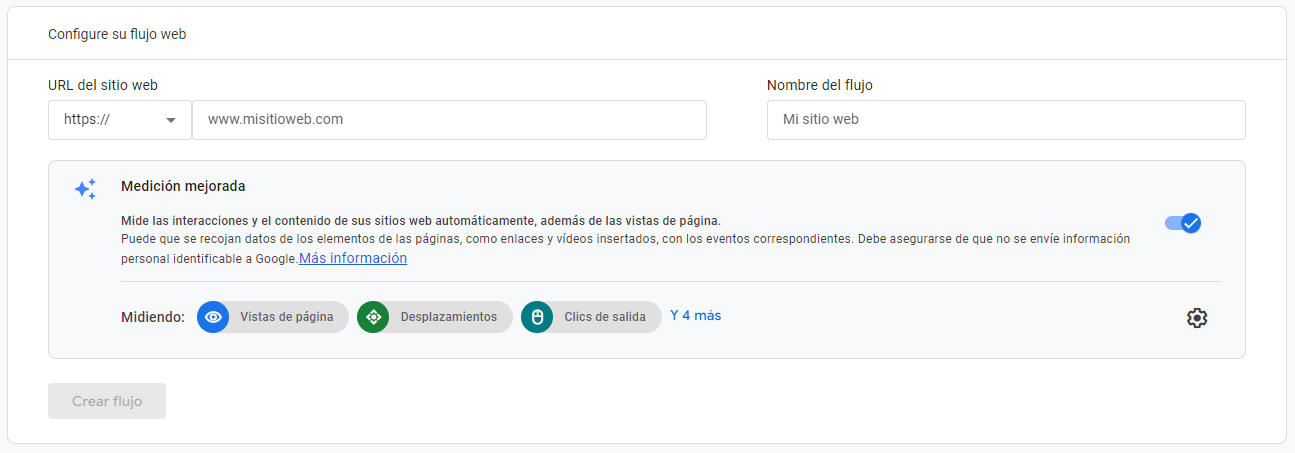Click the Nombre del flujo label
This screenshot has width=1295, height=453.
[820, 85]
